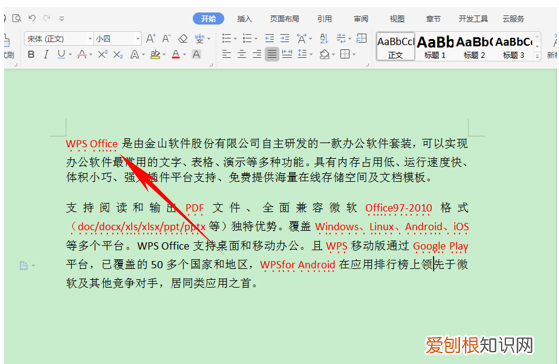Increase font size with A+ icon

(x=151, y=38)
